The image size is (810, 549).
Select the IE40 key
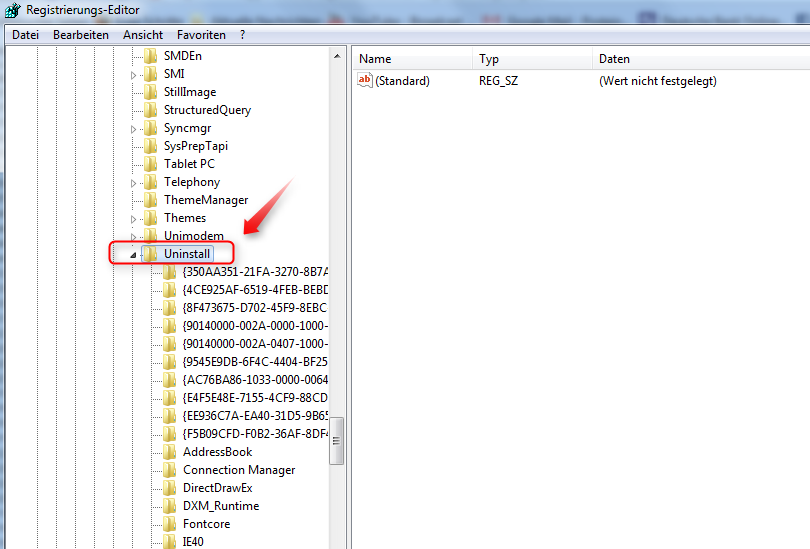pyautogui.click(x=193, y=542)
